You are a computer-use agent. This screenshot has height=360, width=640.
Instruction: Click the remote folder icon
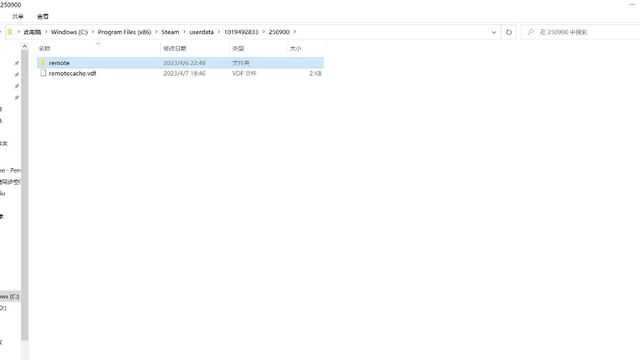43,62
